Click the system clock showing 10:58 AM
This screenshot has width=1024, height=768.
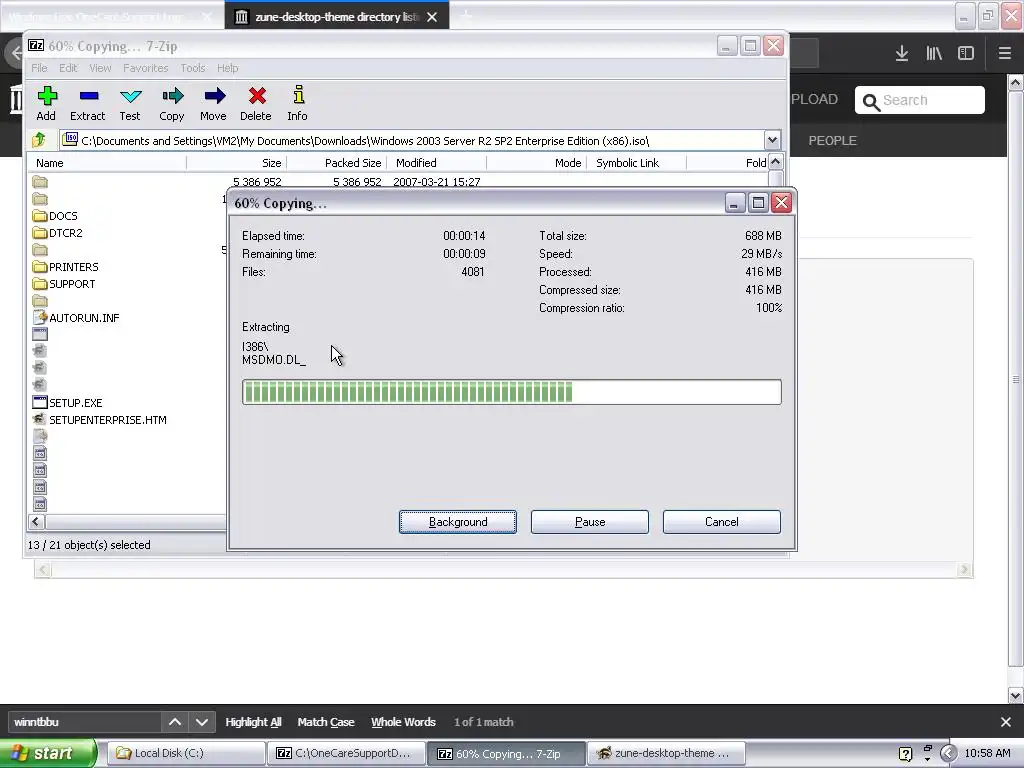[x=987, y=753]
